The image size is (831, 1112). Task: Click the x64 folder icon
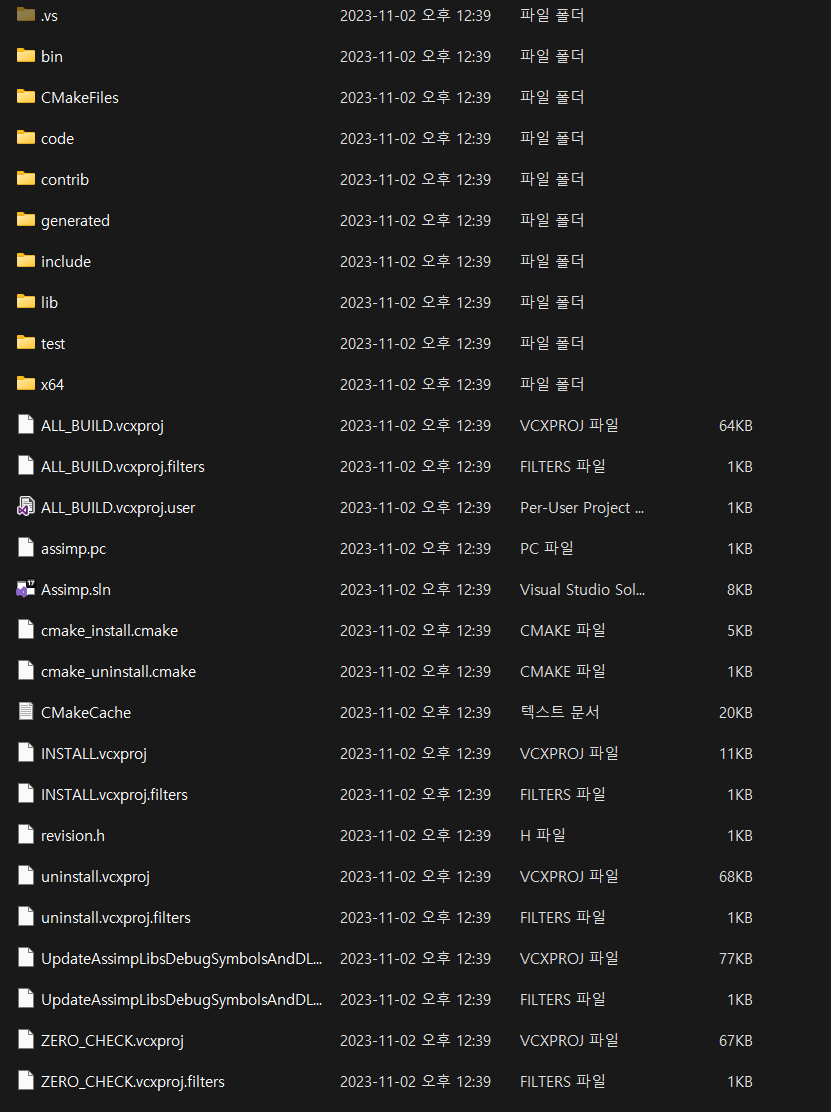pos(26,384)
